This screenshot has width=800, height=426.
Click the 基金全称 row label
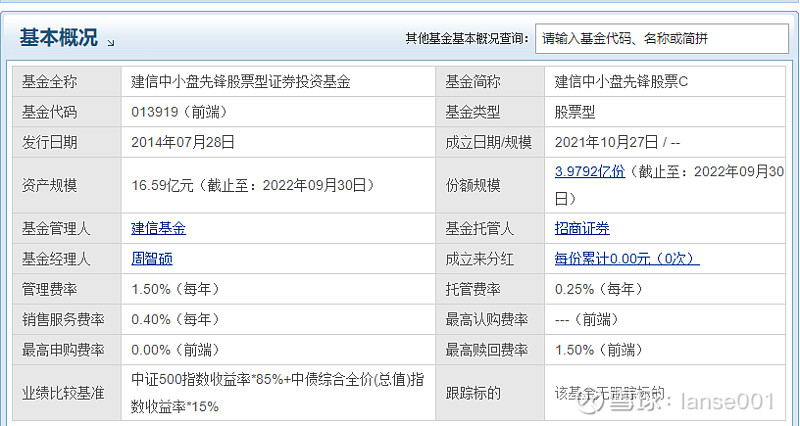click(49, 82)
